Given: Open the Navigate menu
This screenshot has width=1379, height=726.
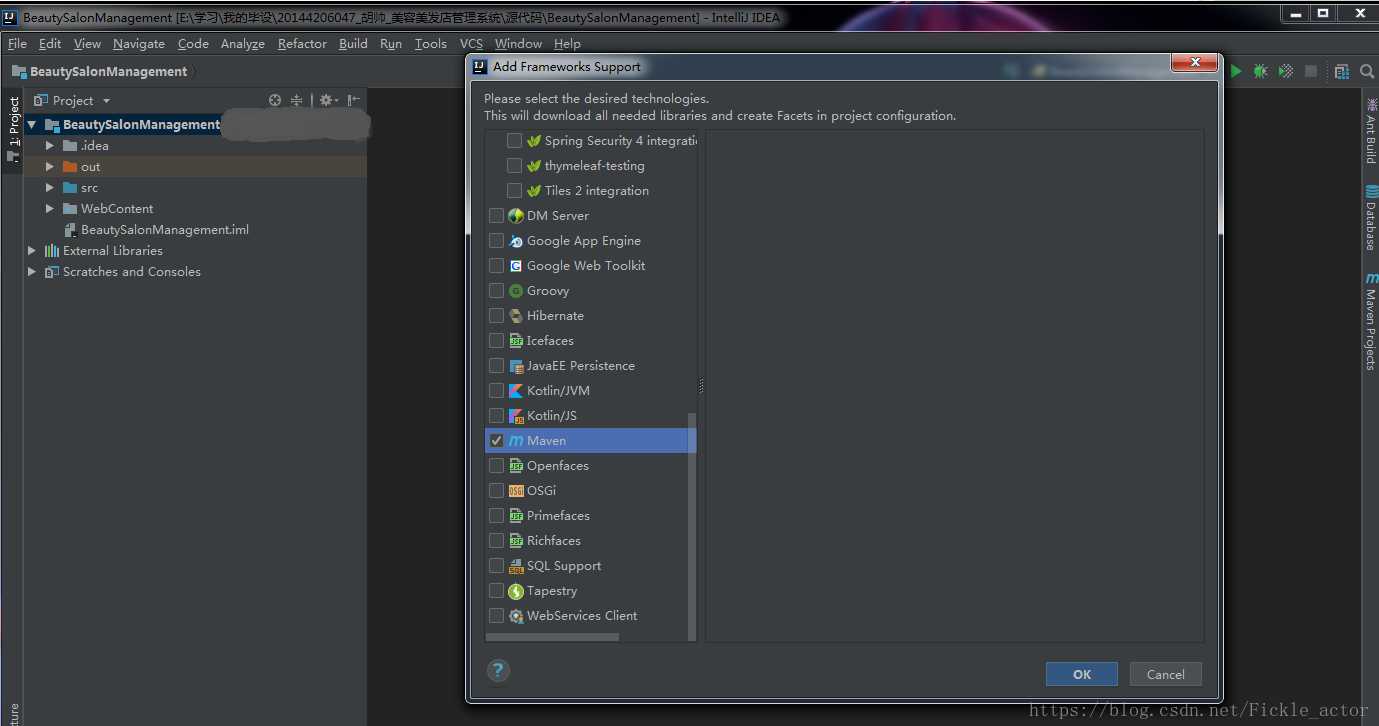Looking at the screenshot, I should point(139,43).
